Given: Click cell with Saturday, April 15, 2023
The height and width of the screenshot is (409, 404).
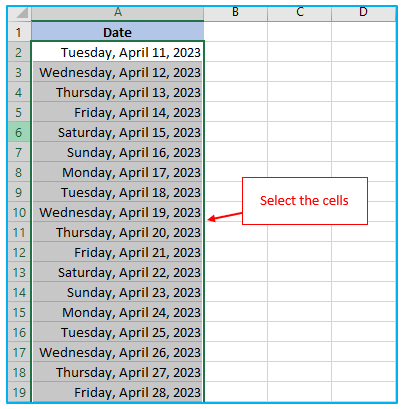Looking at the screenshot, I should (x=118, y=132).
